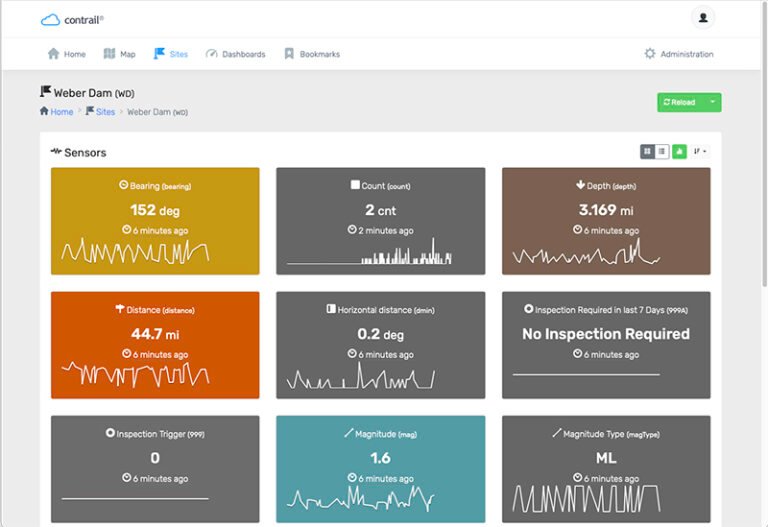Open the Map tab
The height and width of the screenshot is (527, 768).
point(120,54)
